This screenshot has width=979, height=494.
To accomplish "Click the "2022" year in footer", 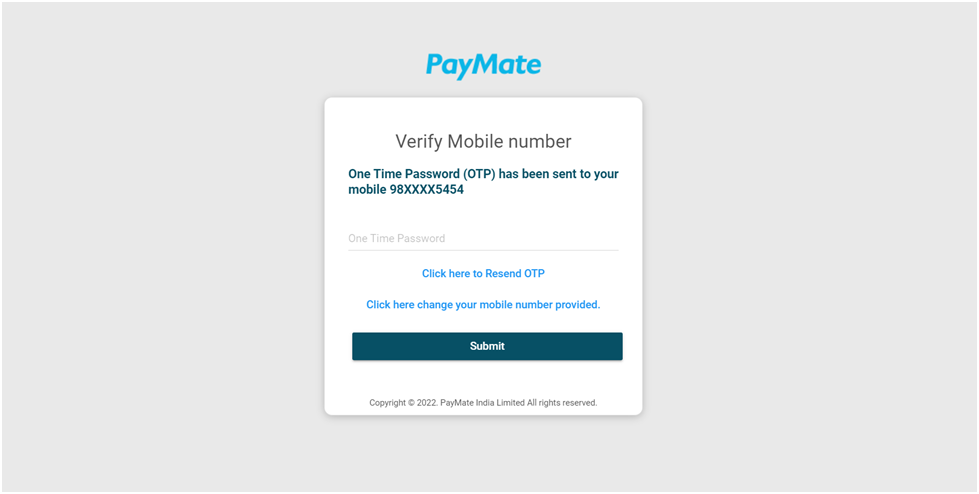I will [426, 403].
